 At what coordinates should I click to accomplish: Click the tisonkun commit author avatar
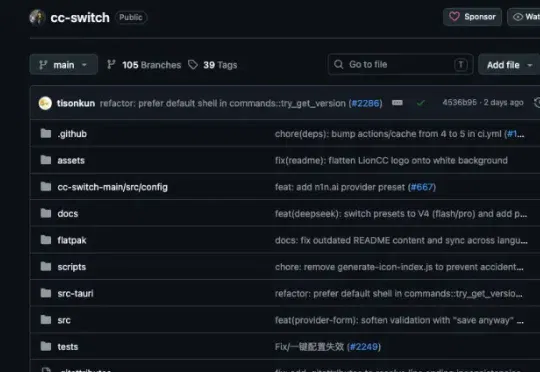(x=45, y=103)
